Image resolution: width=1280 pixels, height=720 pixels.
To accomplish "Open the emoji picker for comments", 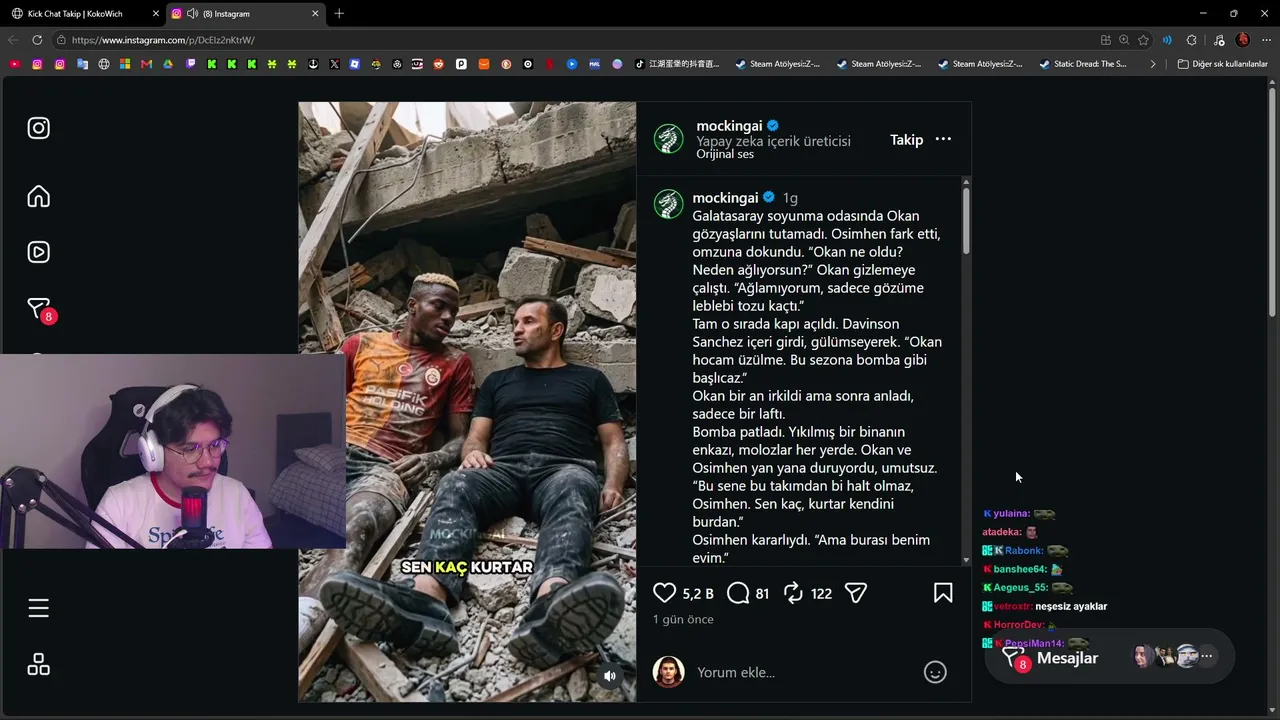I will click(935, 672).
